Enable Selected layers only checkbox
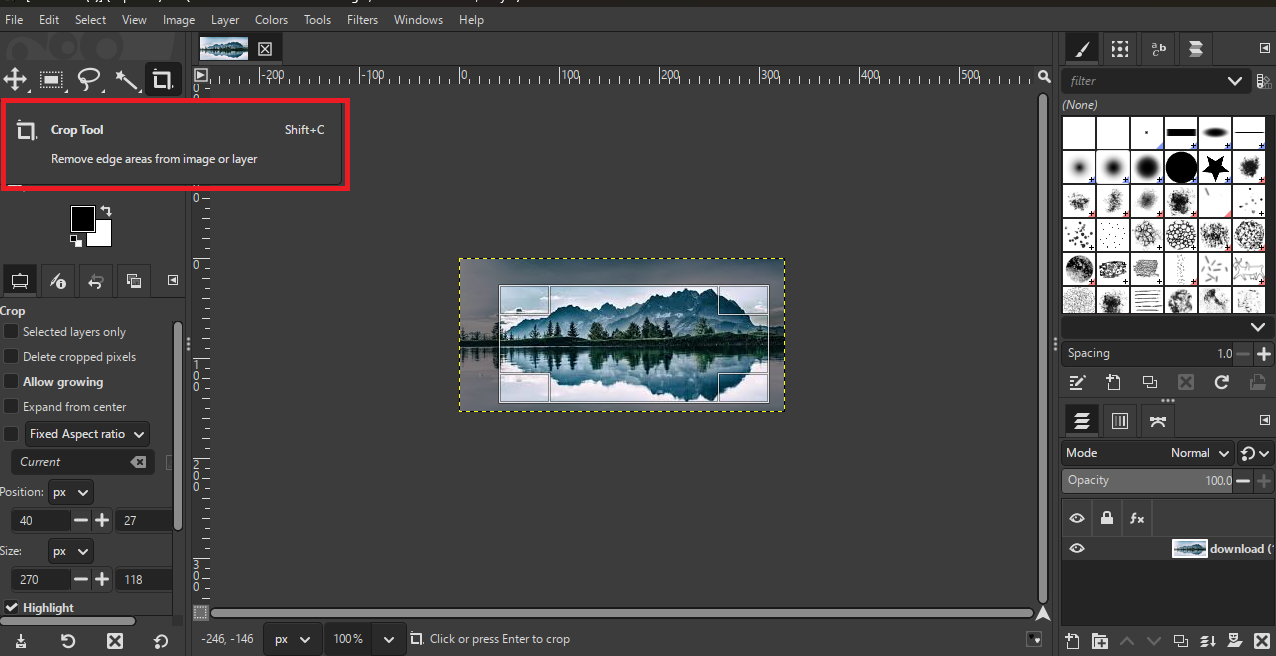Image resolution: width=1276 pixels, height=656 pixels. coord(11,331)
